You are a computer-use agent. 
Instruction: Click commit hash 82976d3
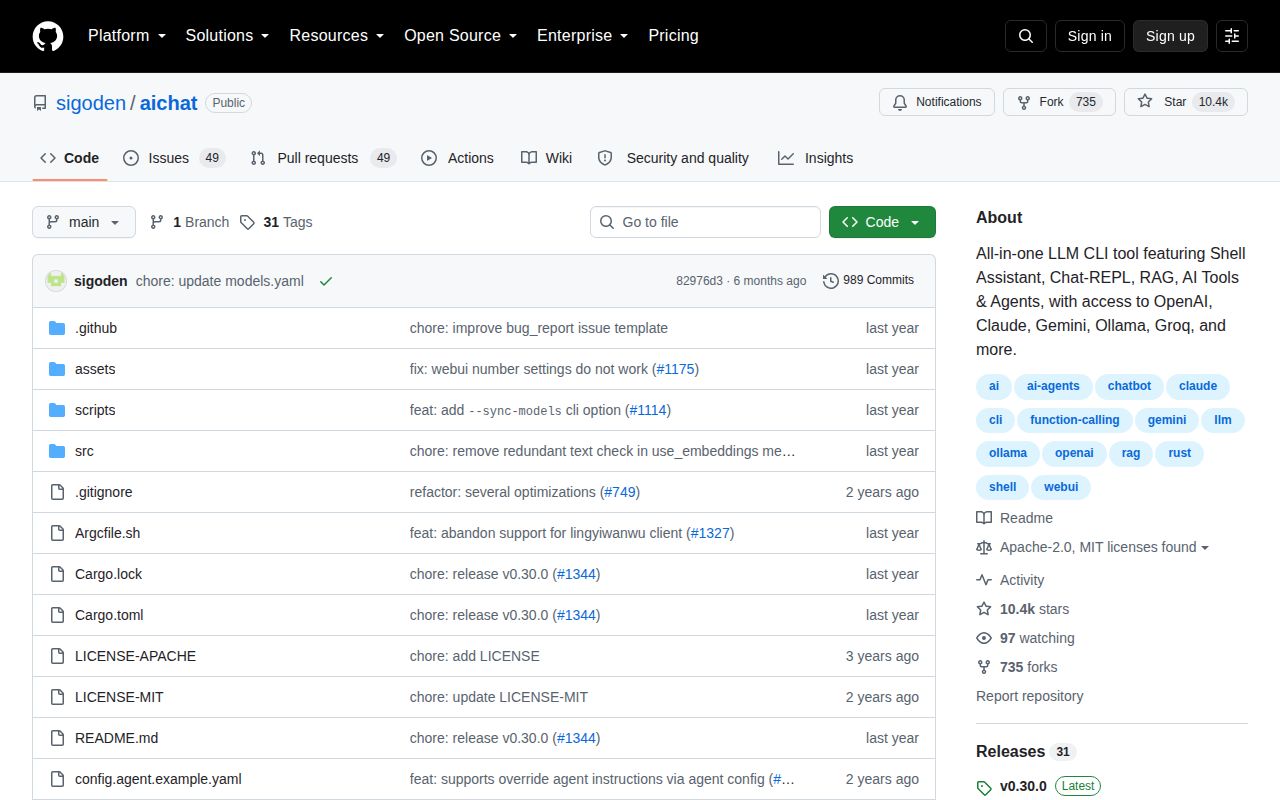(699, 281)
